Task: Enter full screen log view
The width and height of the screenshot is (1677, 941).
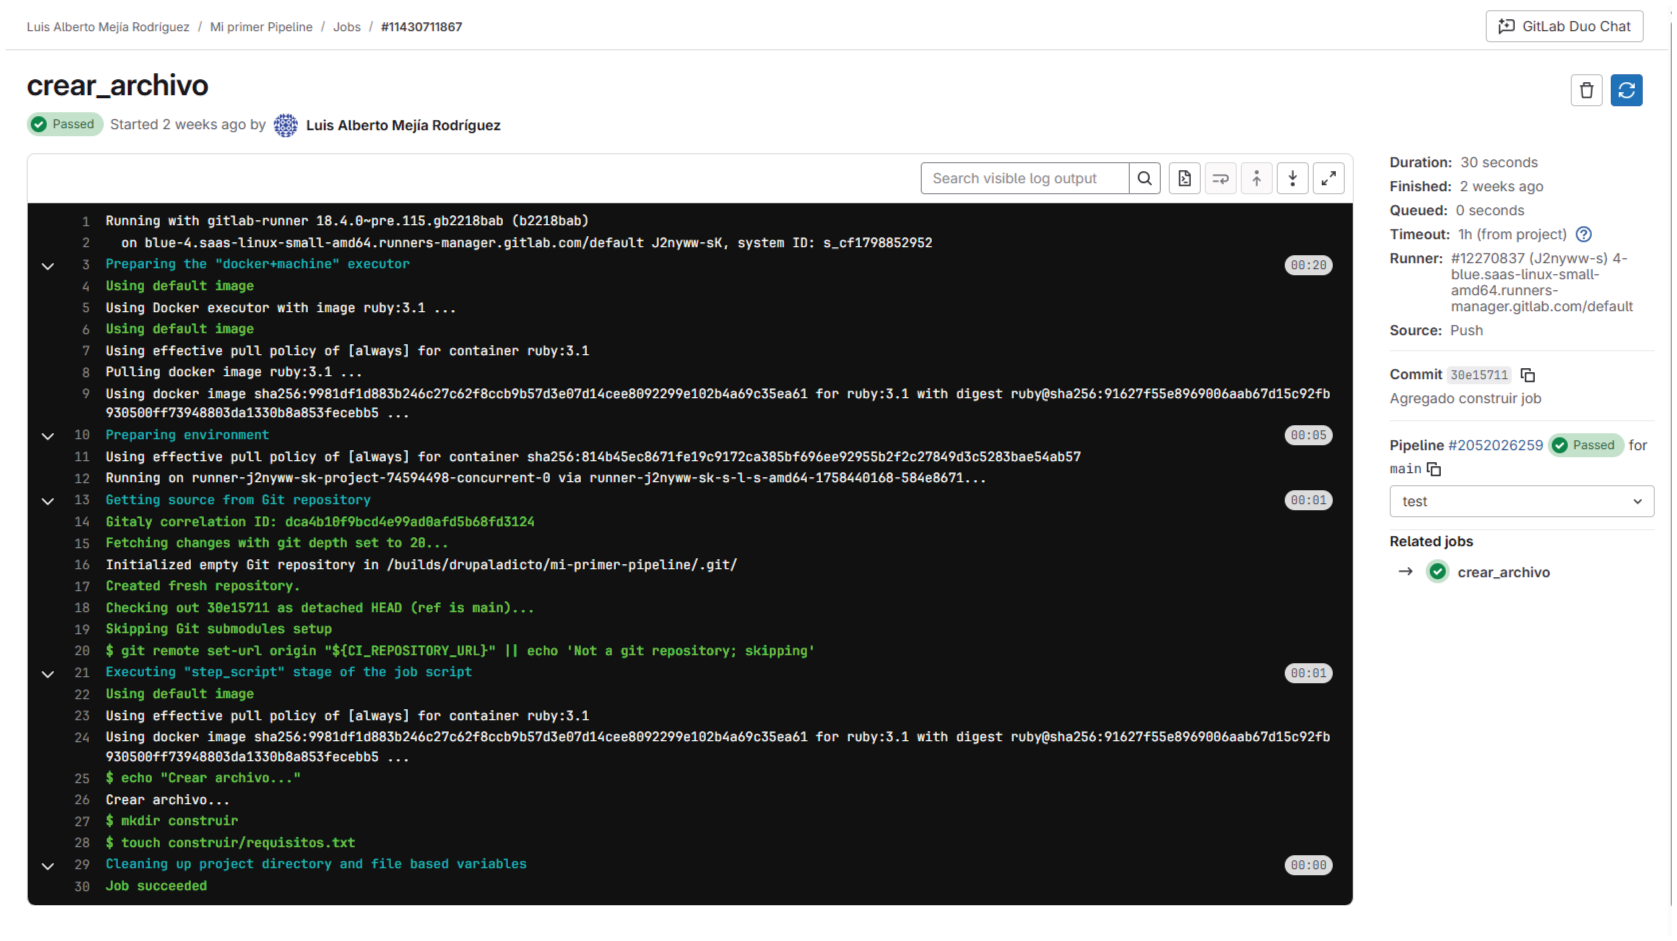Action: point(1328,179)
